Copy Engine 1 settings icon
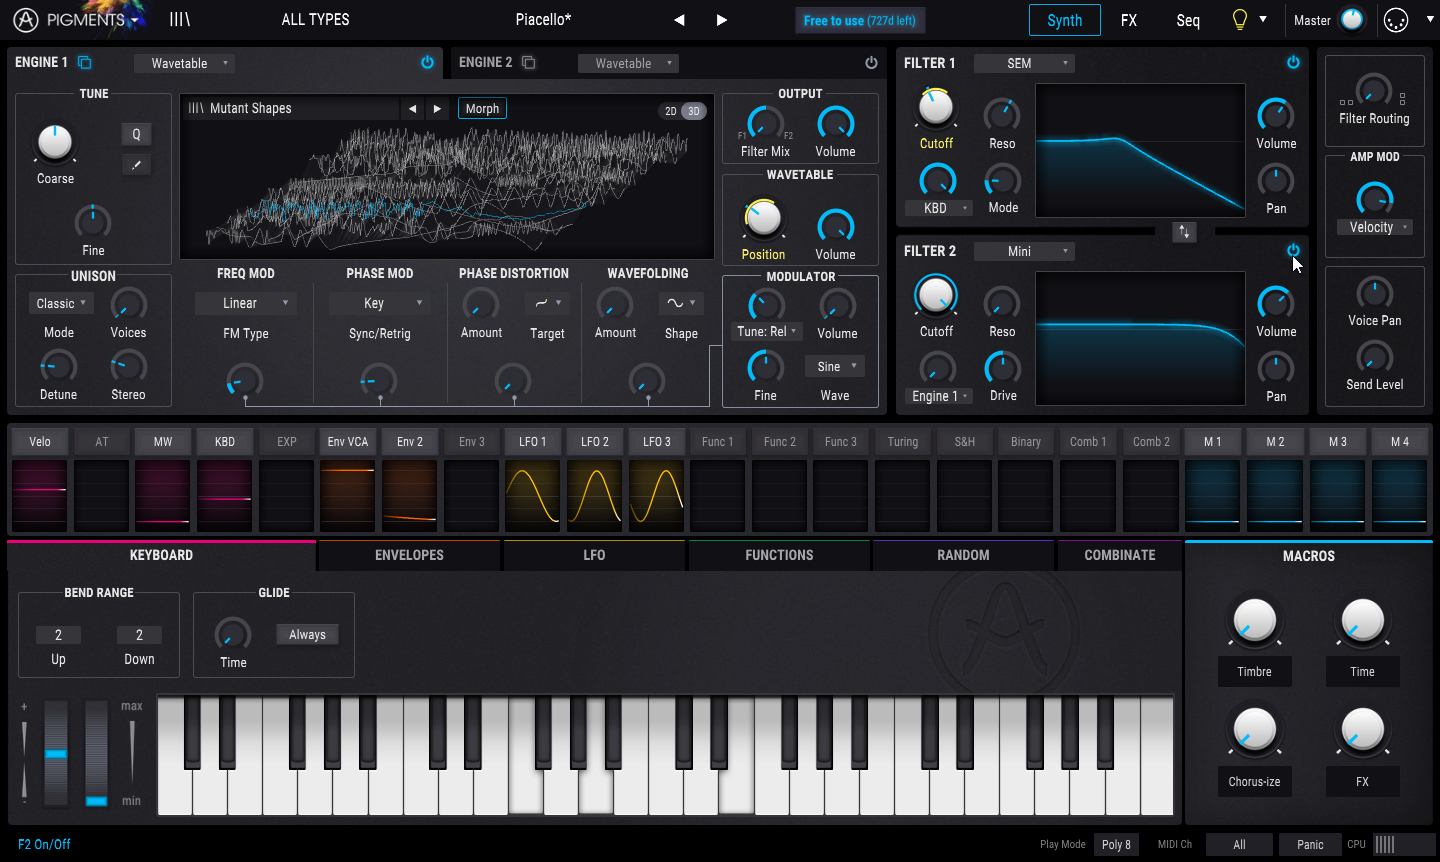 point(85,62)
